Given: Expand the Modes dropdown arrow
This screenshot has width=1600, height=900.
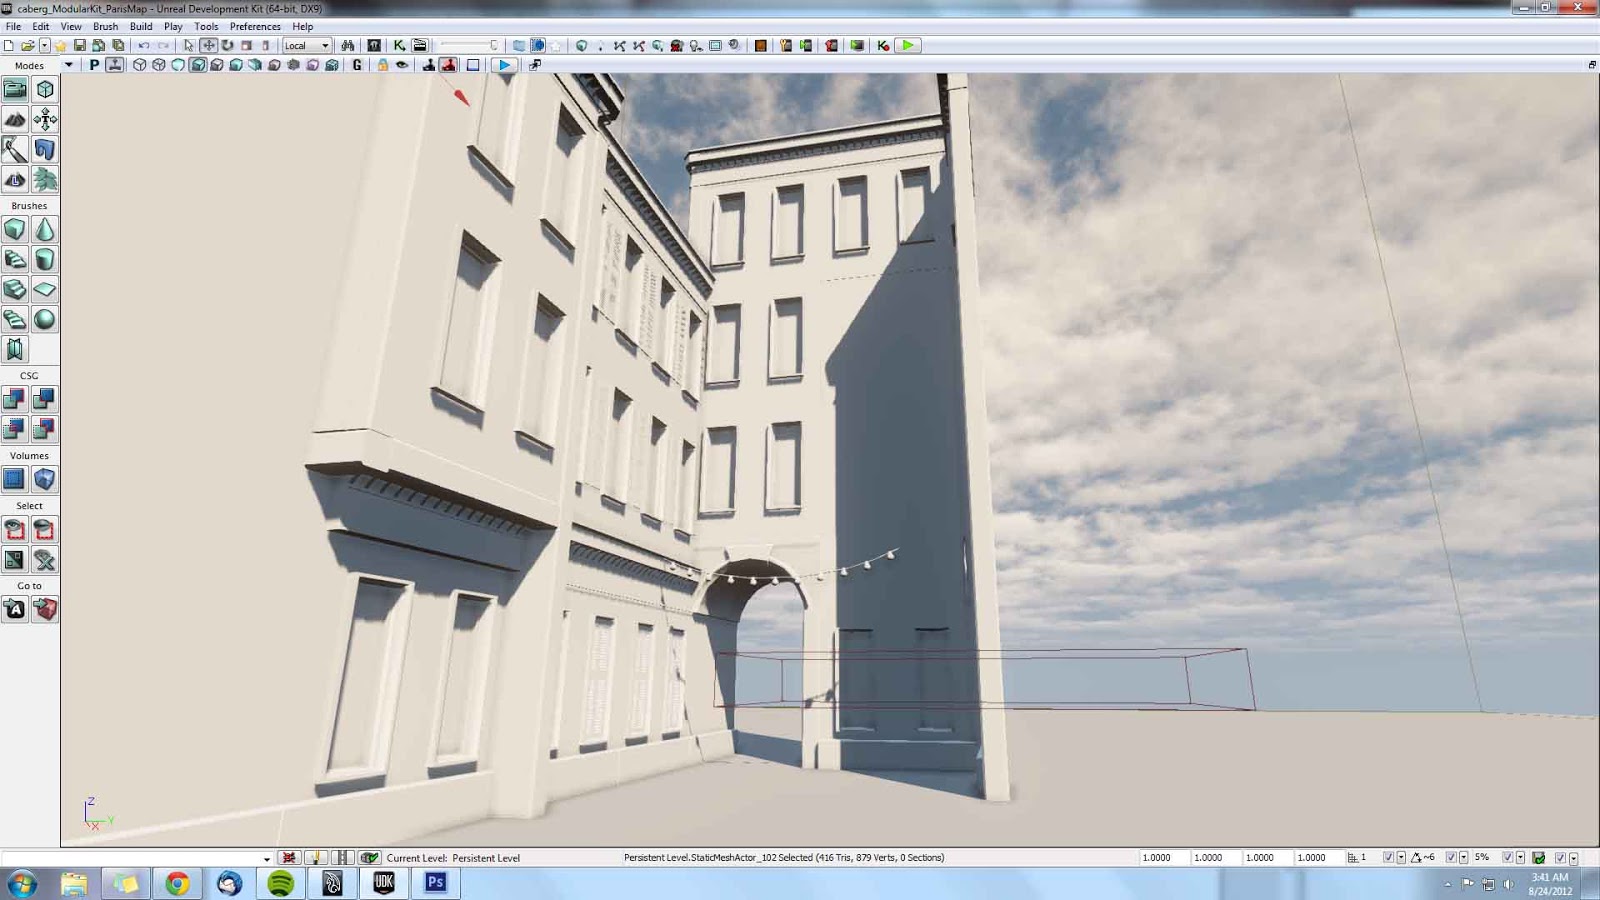Looking at the screenshot, I should (68, 65).
